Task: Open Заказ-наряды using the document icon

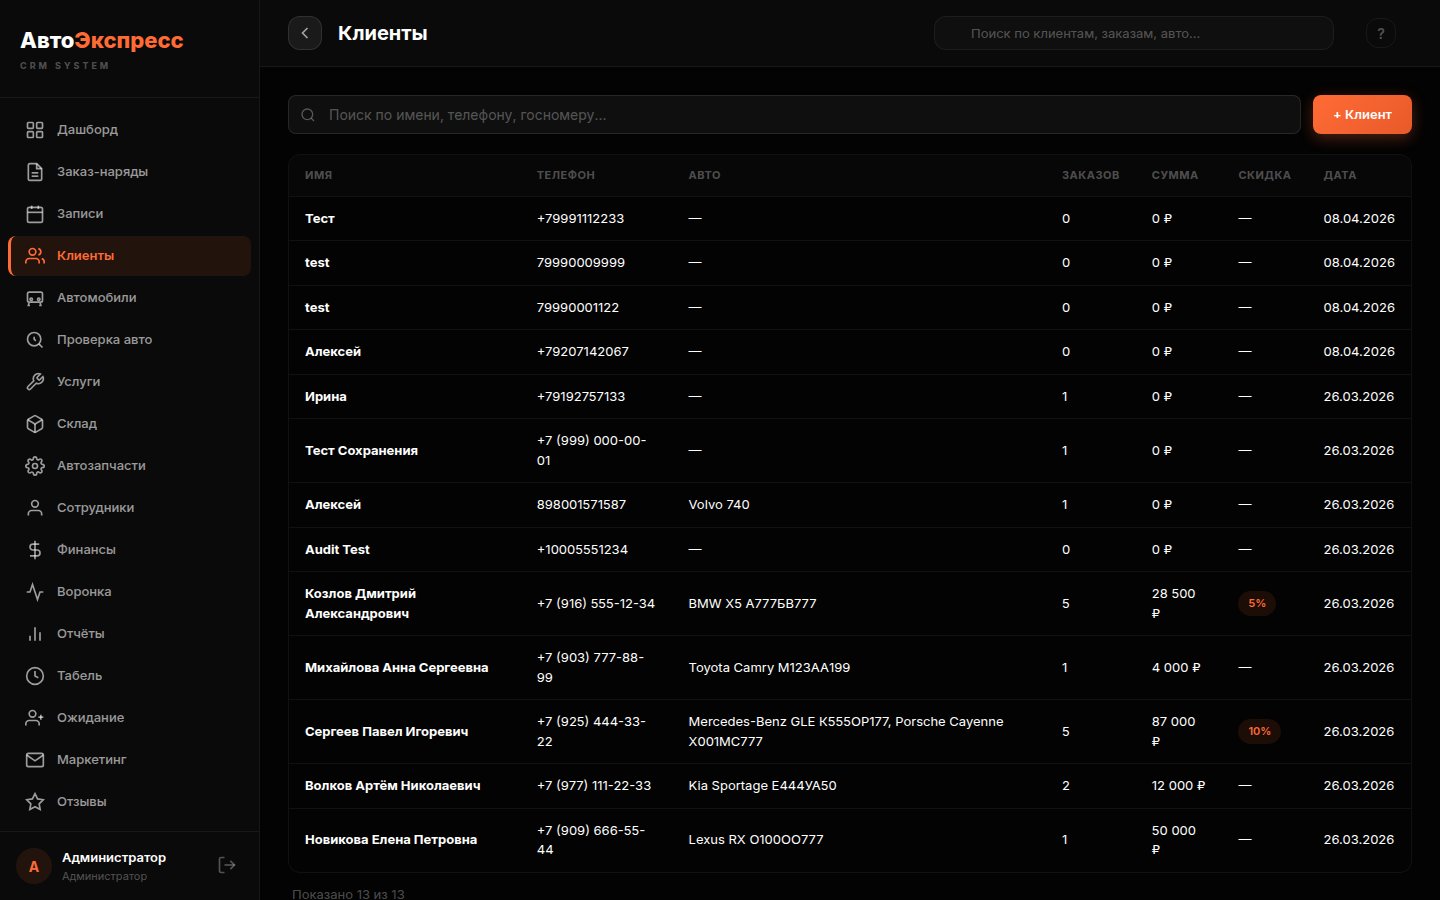Action: click(x=34, y=171)
